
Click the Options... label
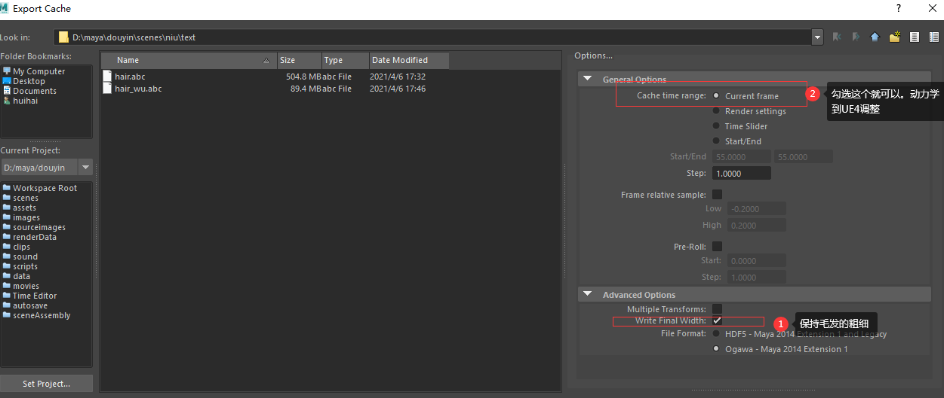[593, 56]
